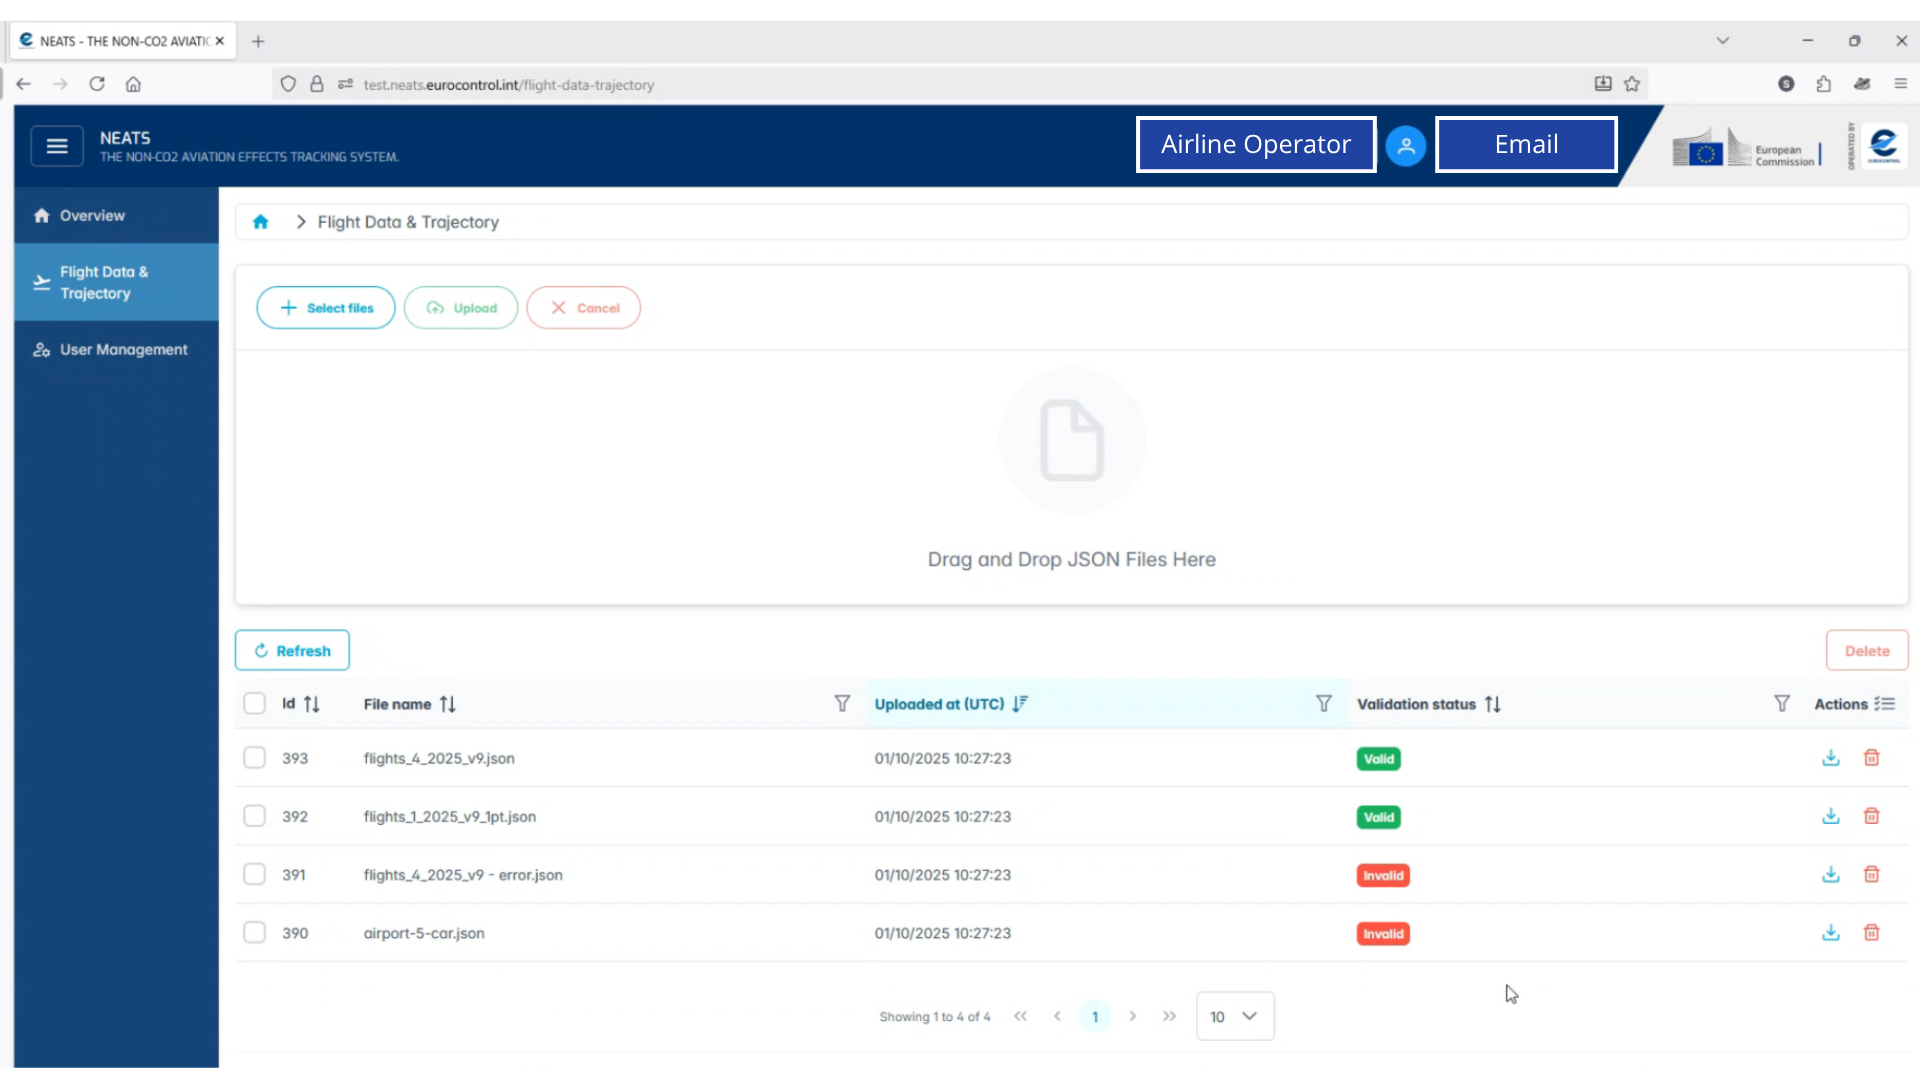Sort by Id column arrows
Screen dimensions: 1920x1080
click(312, 704)
